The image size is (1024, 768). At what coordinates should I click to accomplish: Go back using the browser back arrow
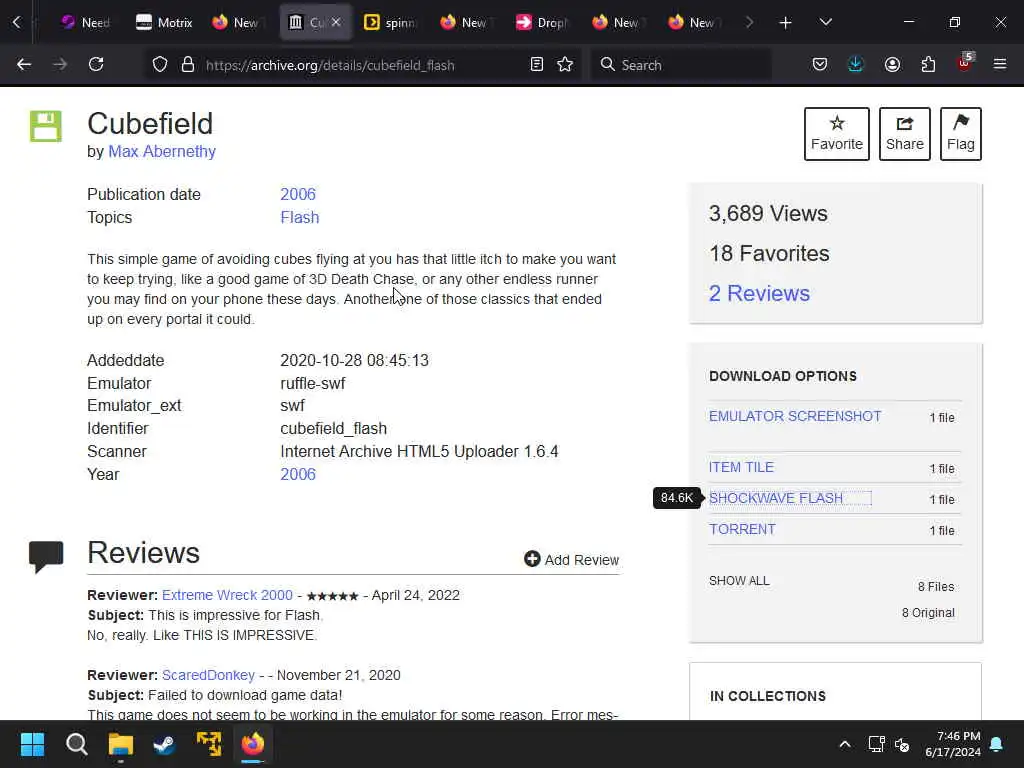coord(24,64)
